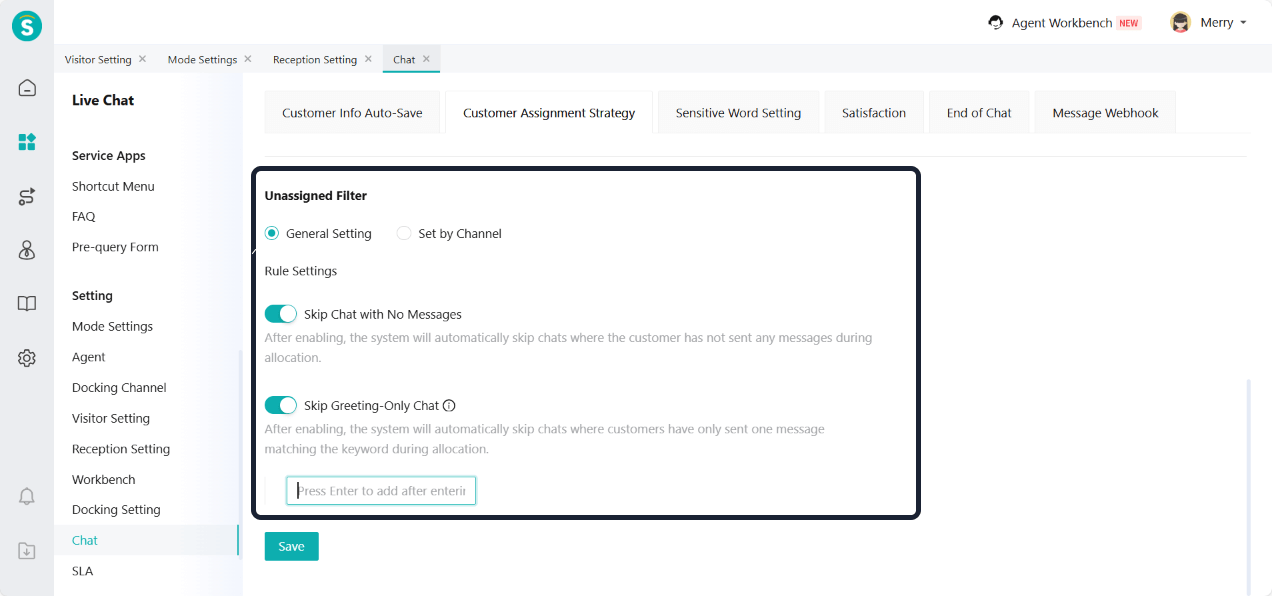Click the routing flow icon in sidebar
This screenshot has width=1272, height=596.
click(27, 196)
